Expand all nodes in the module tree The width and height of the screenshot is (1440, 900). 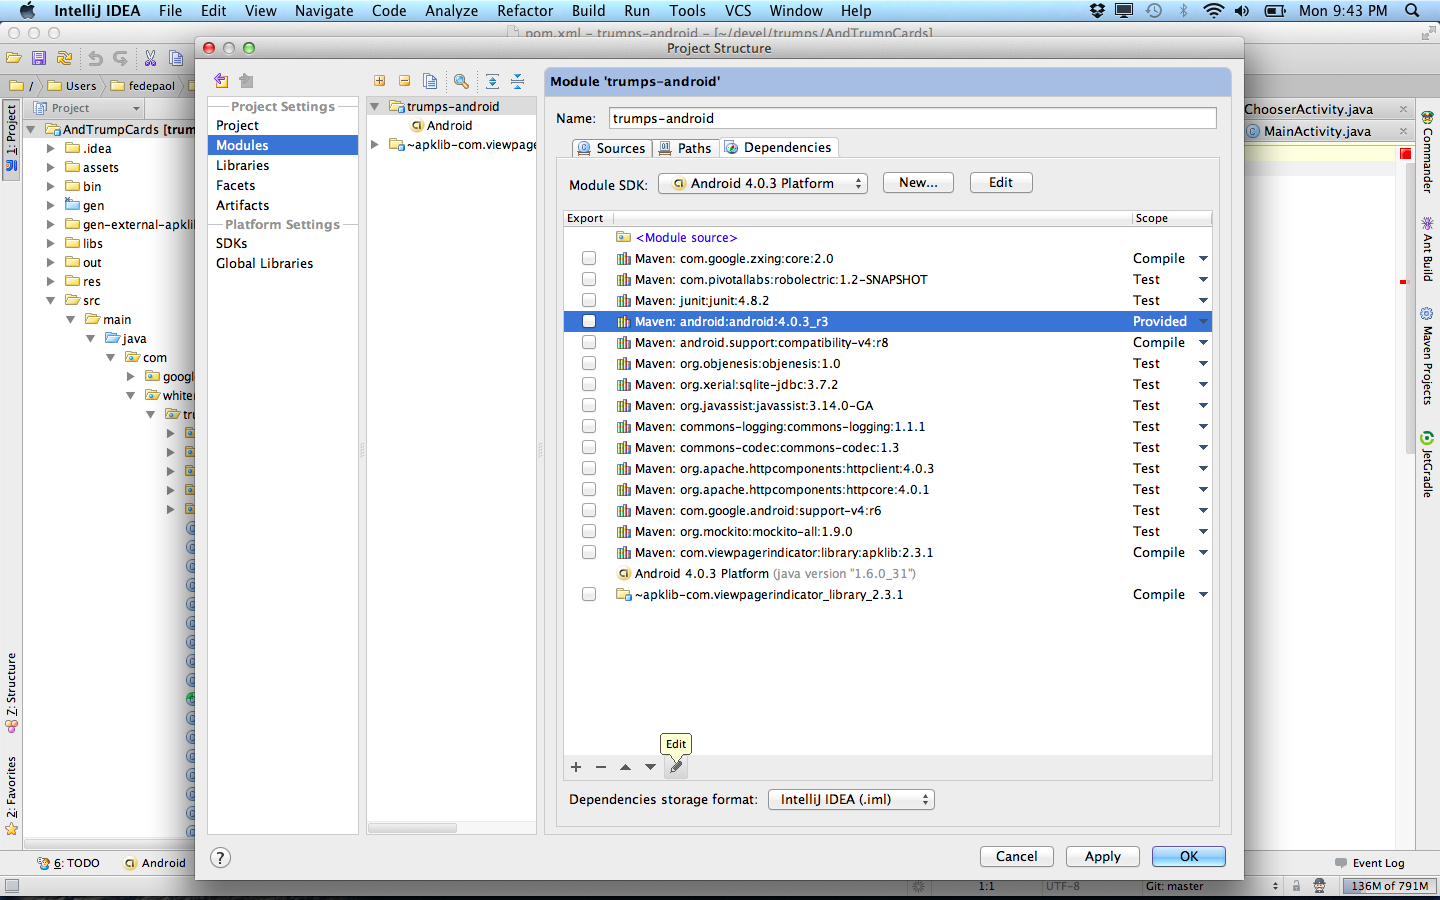492,81
